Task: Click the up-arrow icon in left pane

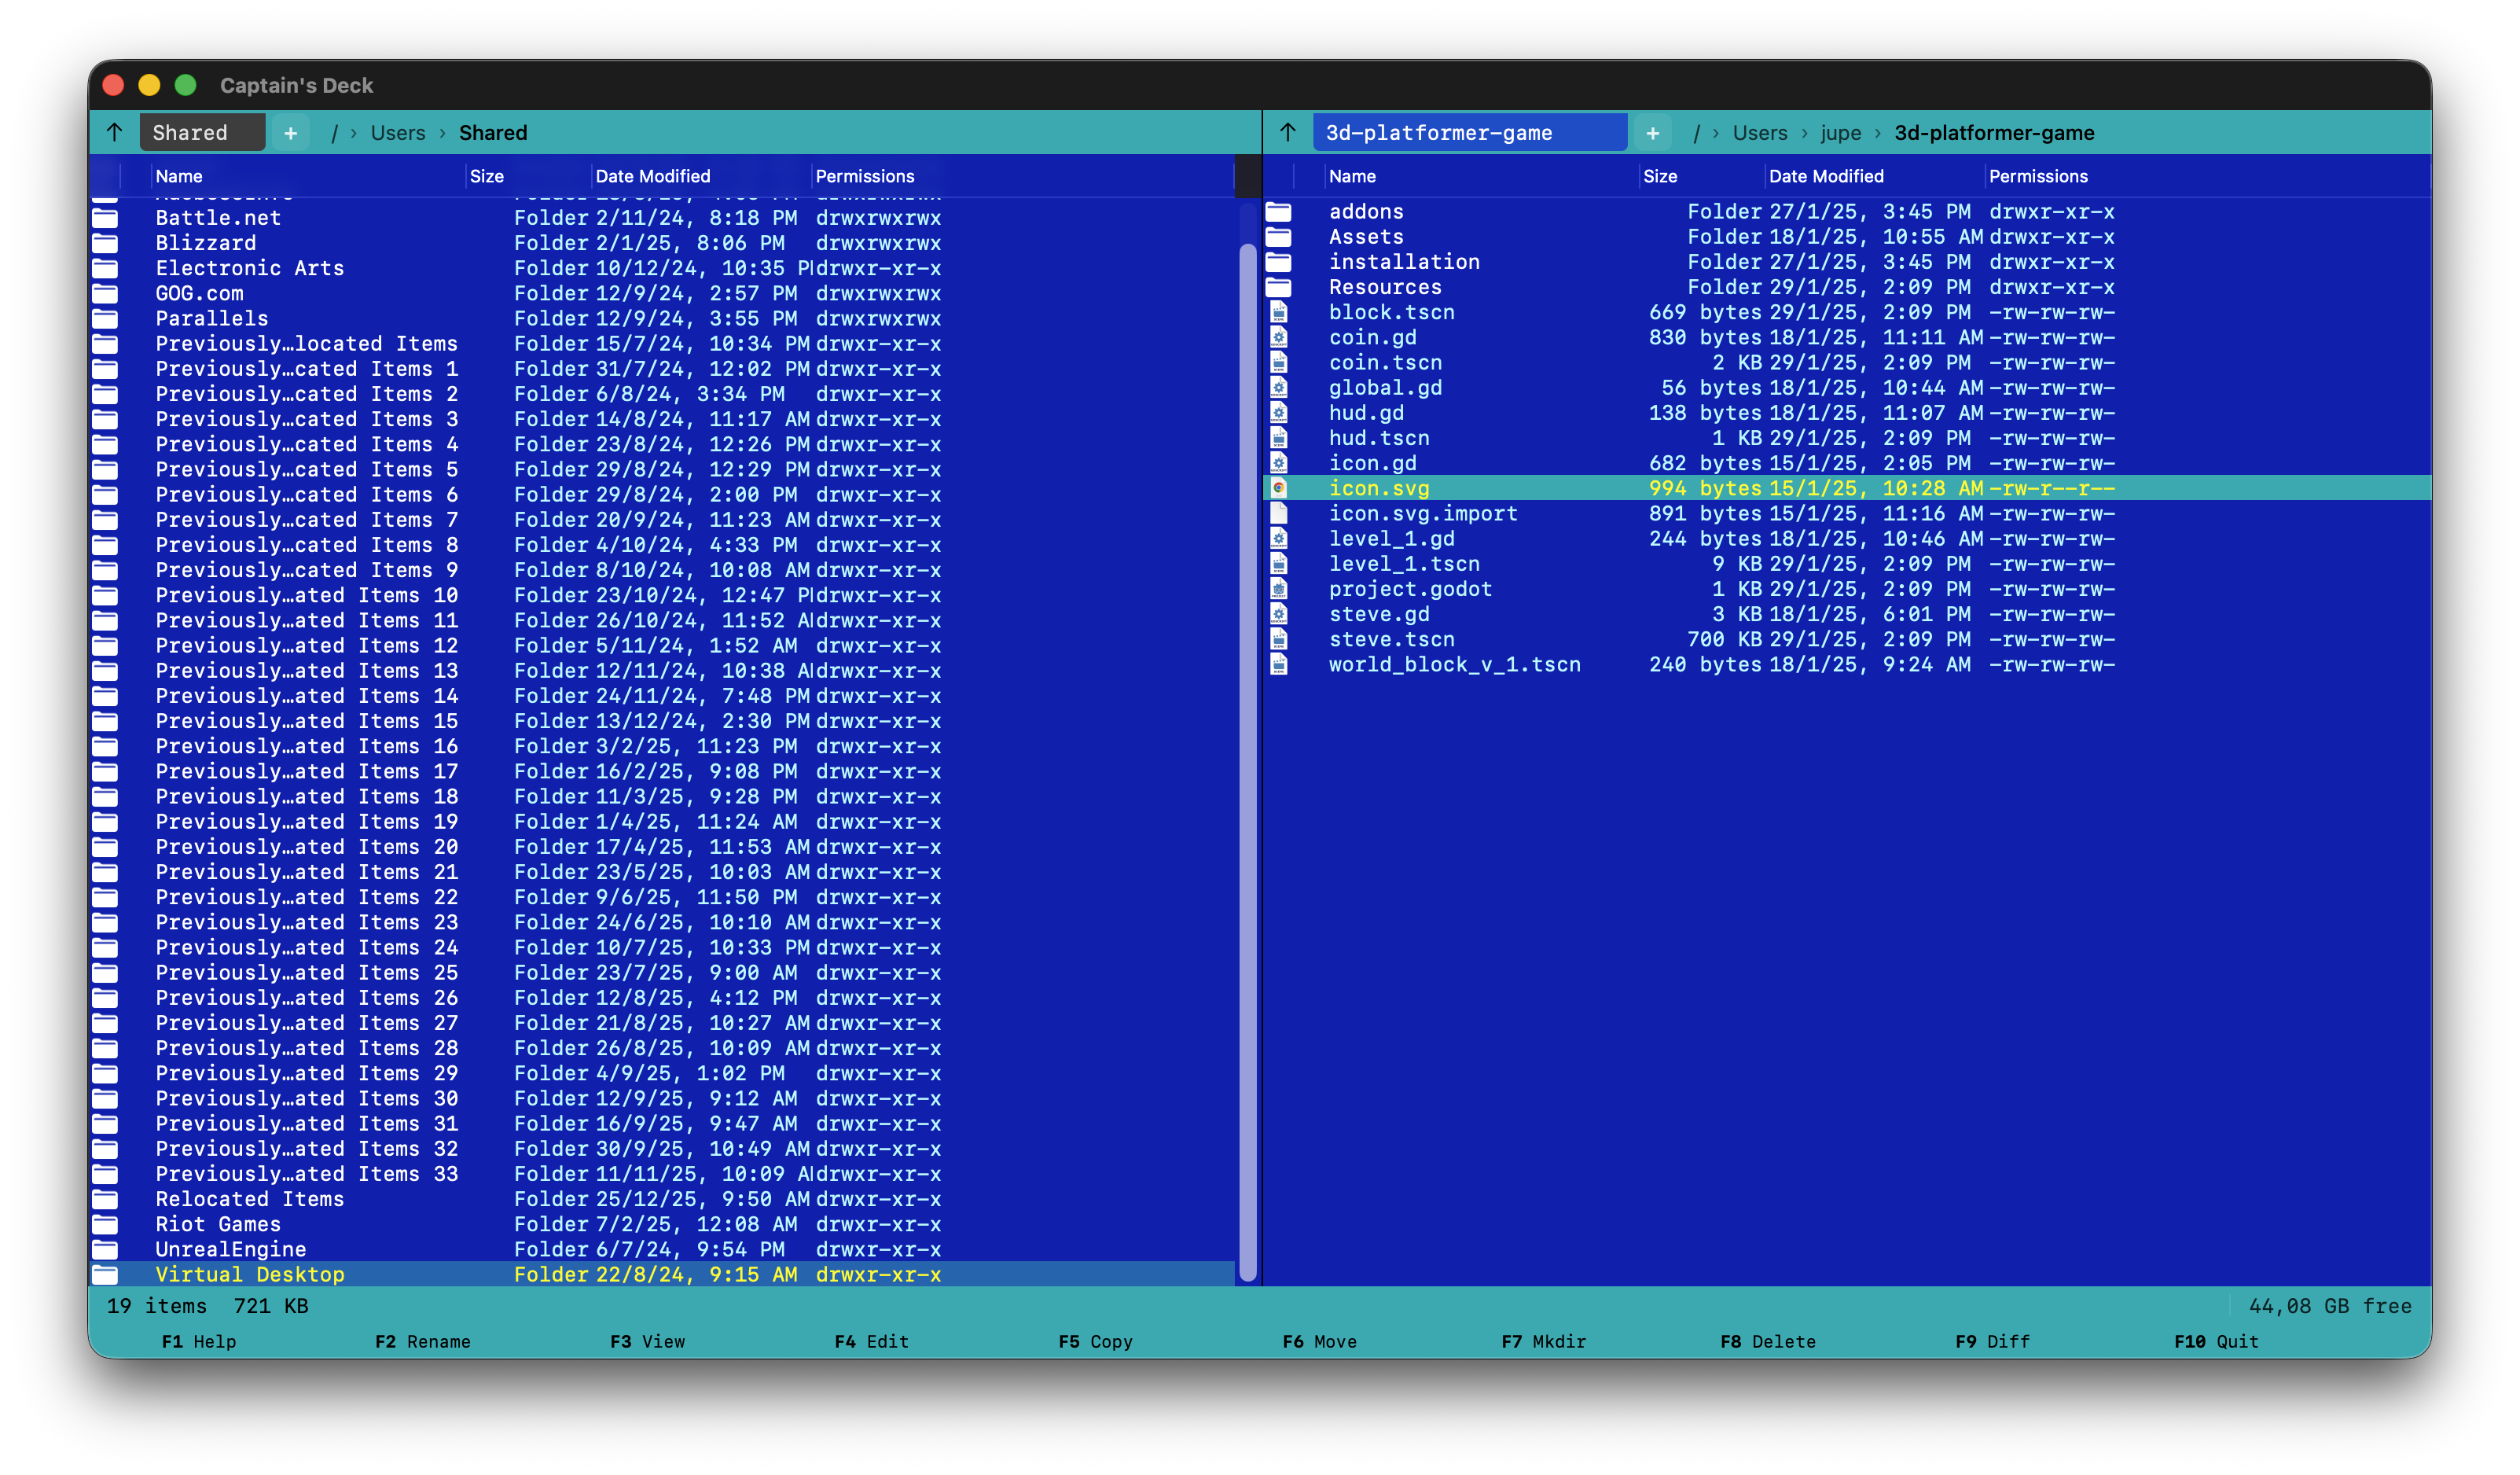Action: [115, 132]
